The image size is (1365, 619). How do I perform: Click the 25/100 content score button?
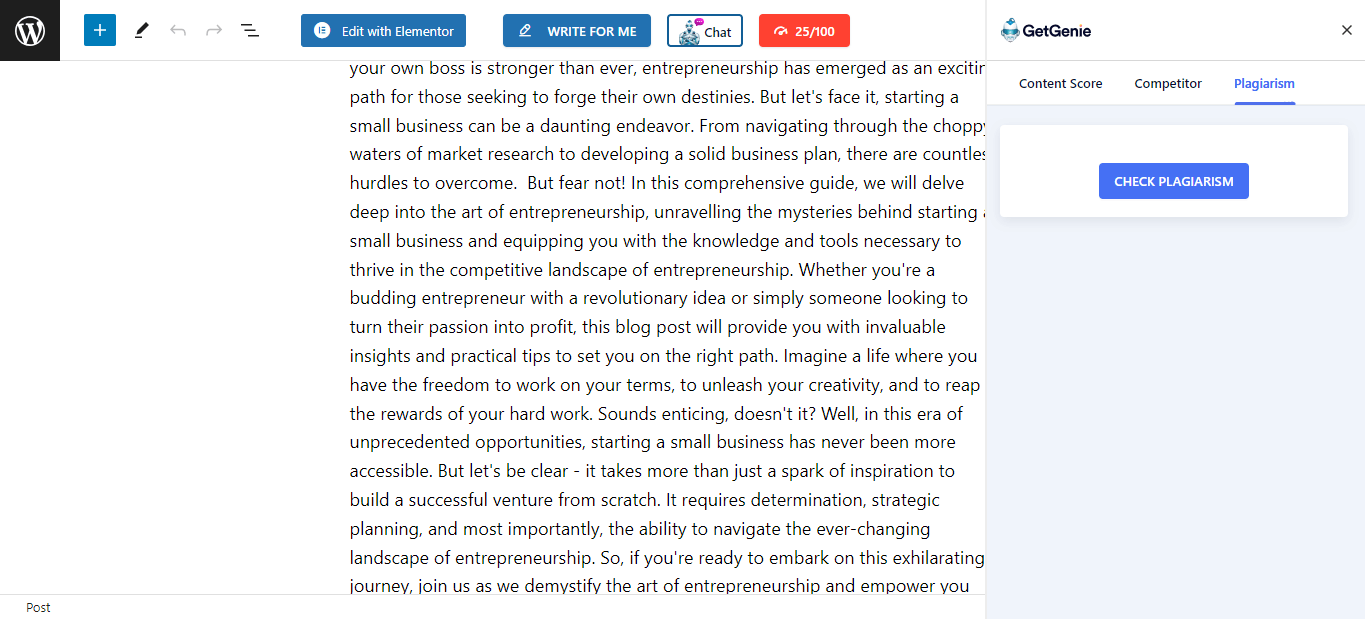click(x=804, y=31)
